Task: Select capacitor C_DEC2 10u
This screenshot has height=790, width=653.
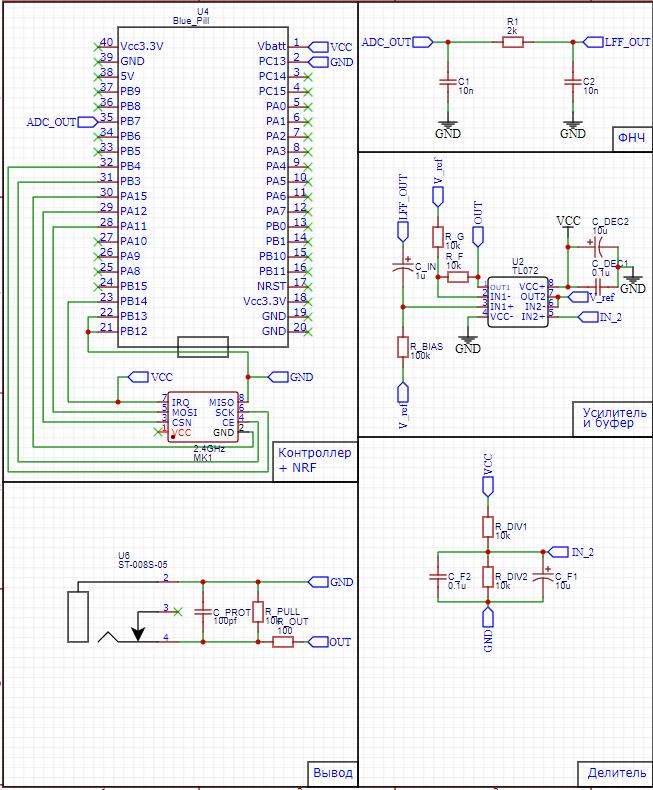Action: (x=599, y=247)
